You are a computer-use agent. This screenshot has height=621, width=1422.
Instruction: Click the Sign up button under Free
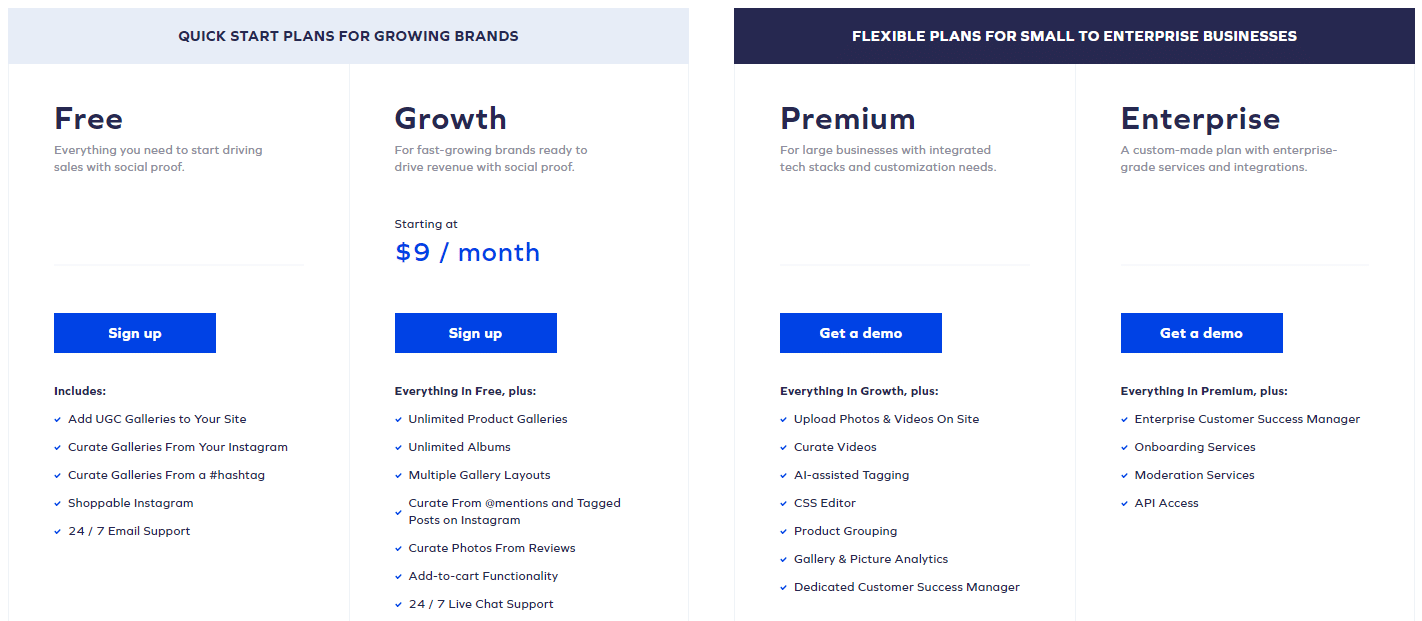135,333
